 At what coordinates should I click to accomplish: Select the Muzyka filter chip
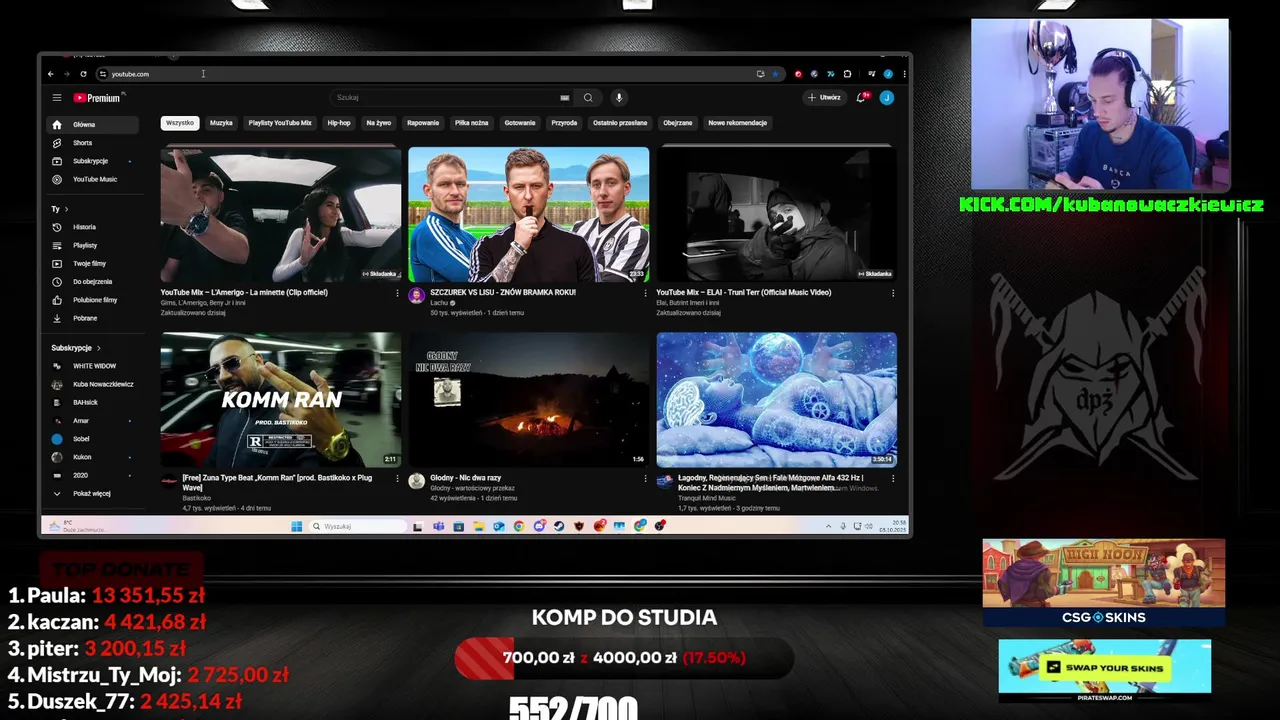[221, 123]
